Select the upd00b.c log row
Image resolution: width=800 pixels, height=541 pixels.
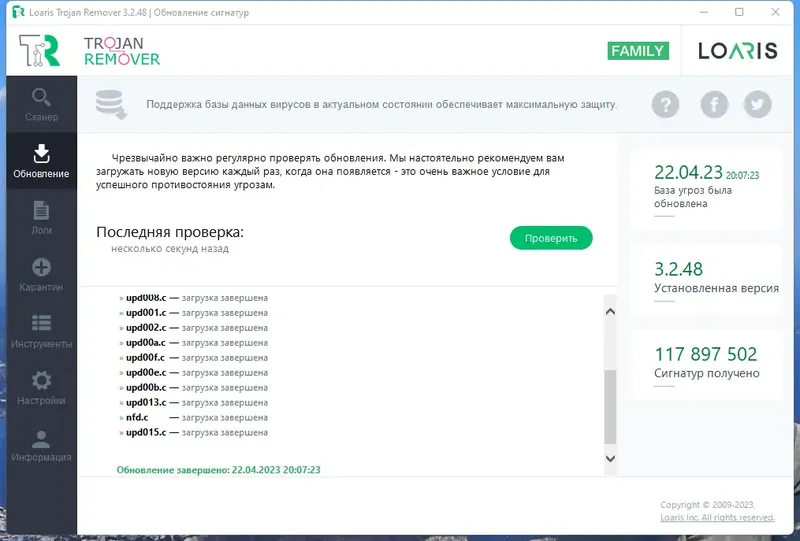tap(193, 387)
